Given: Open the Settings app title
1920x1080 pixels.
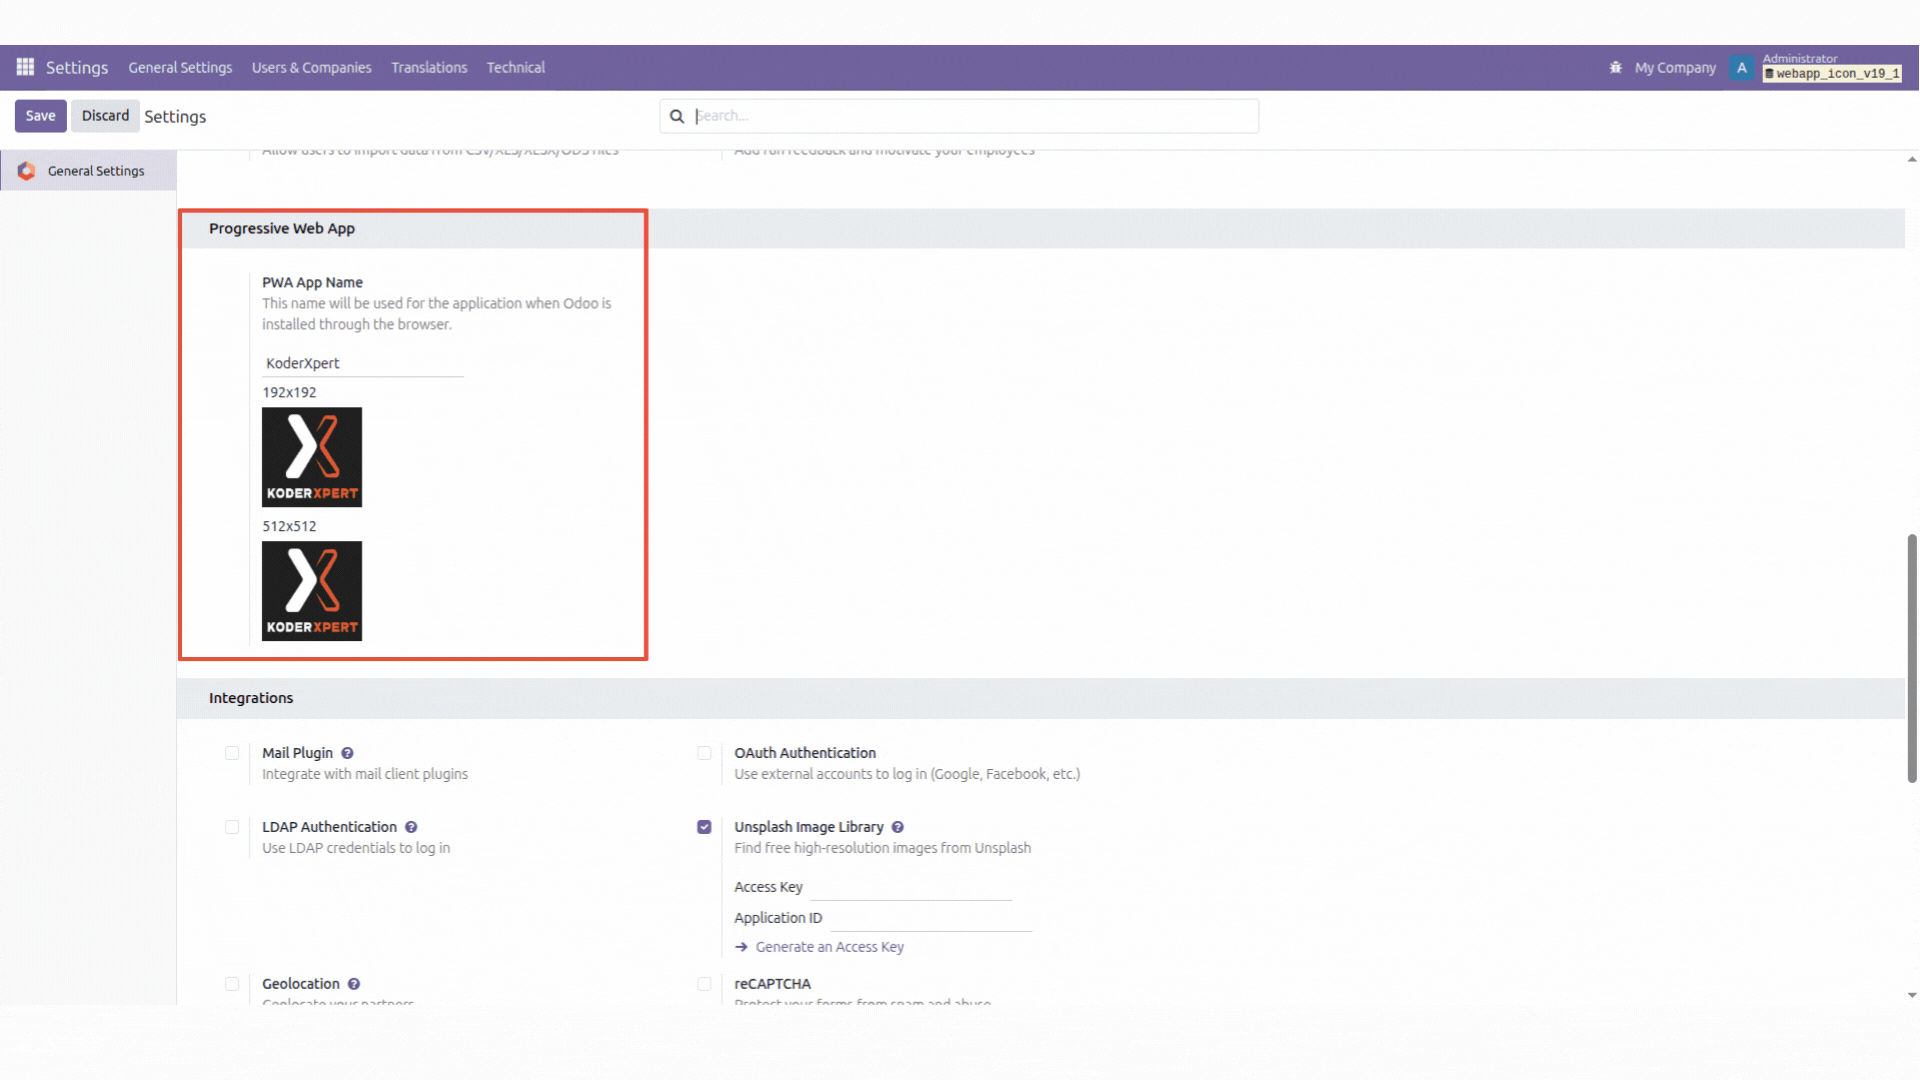Looking at the screenshot, I should click(77, 68).
